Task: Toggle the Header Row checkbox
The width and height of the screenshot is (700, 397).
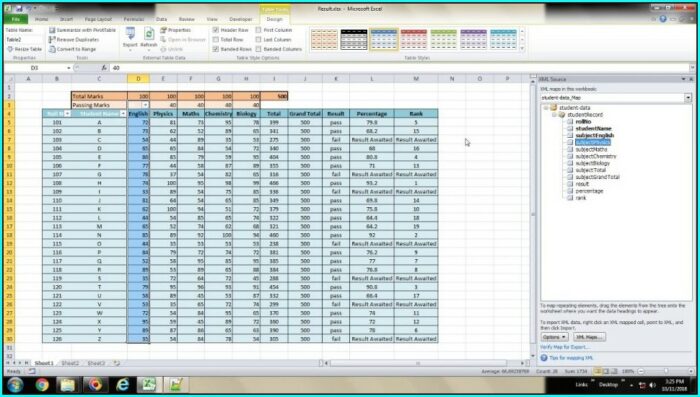Action: [216, 30]
